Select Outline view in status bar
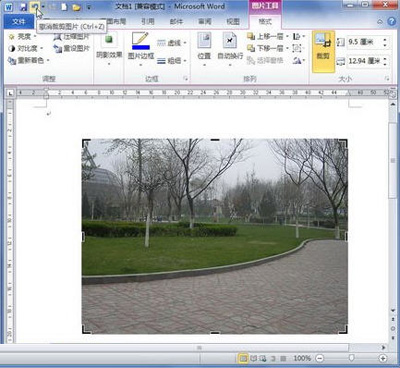The width and height of the screenshot is (400, 368). point(273,358)
